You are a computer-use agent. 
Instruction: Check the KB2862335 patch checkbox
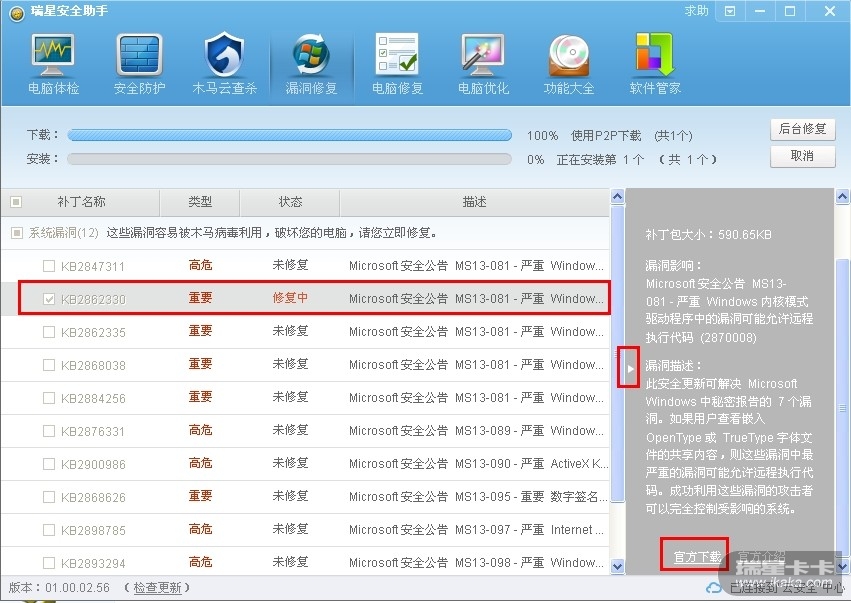49,332
